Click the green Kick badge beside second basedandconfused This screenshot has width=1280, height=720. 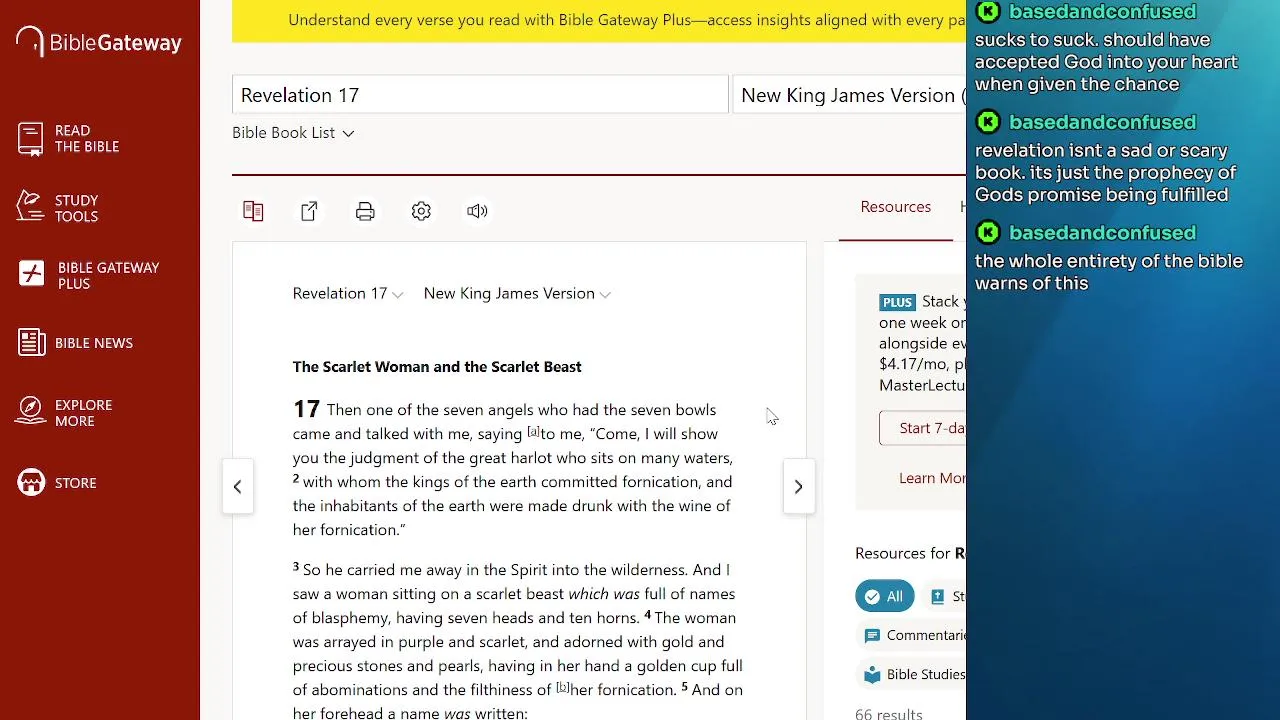(988, 122)
